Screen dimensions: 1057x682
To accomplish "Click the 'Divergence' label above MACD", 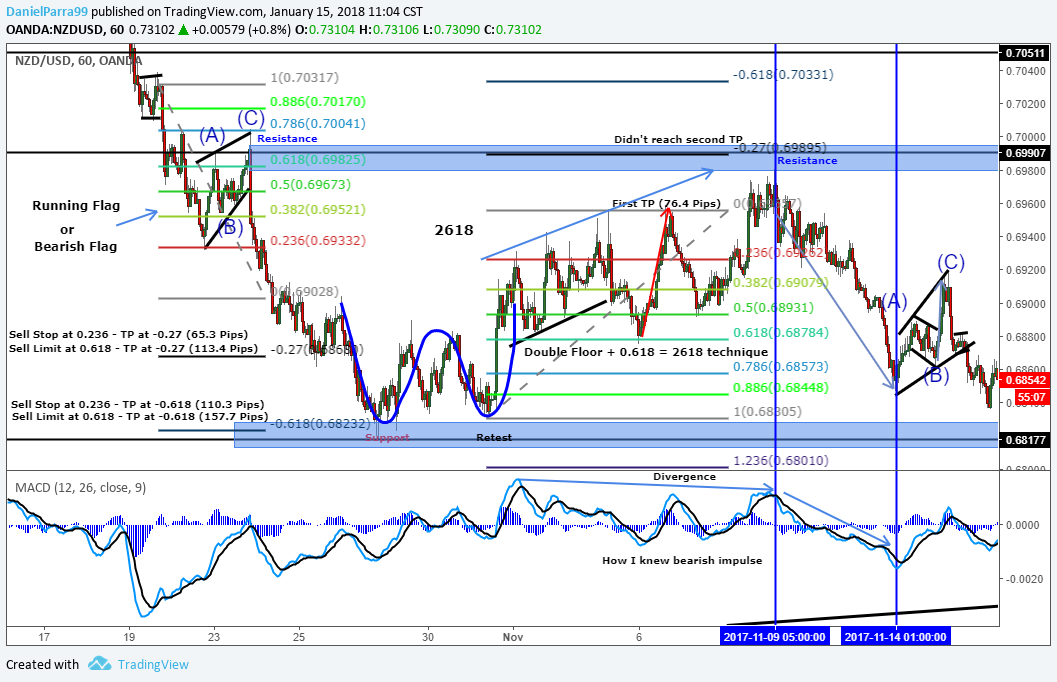I will (684, 476).
